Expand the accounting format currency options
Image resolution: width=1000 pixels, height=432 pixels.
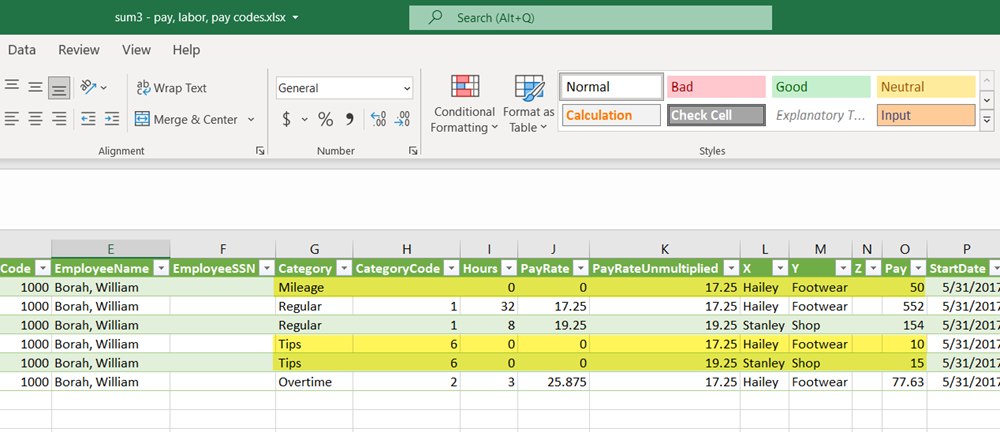click(x=304, y=119)
